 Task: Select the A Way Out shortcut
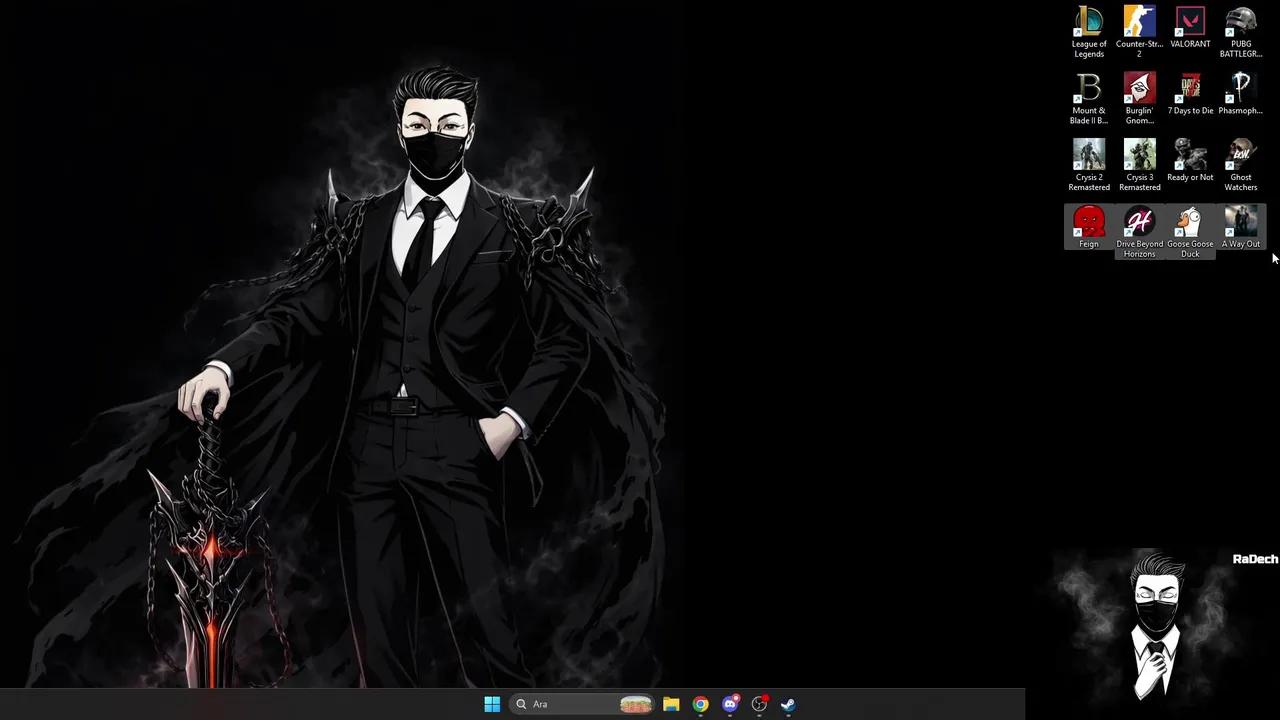(1241, 228)
